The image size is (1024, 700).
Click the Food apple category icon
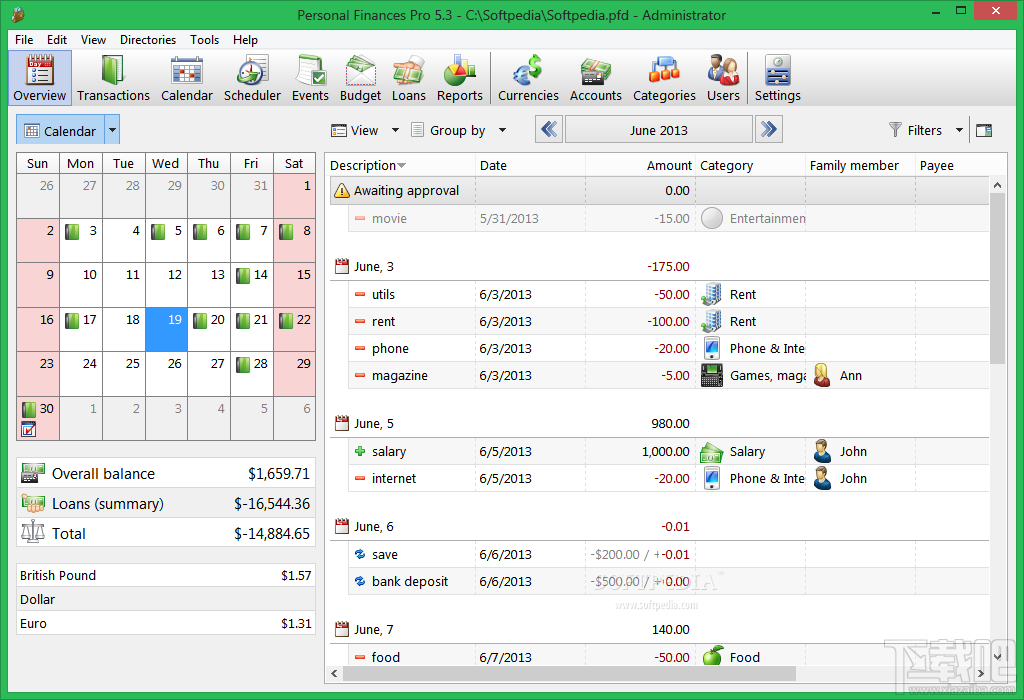712,656
